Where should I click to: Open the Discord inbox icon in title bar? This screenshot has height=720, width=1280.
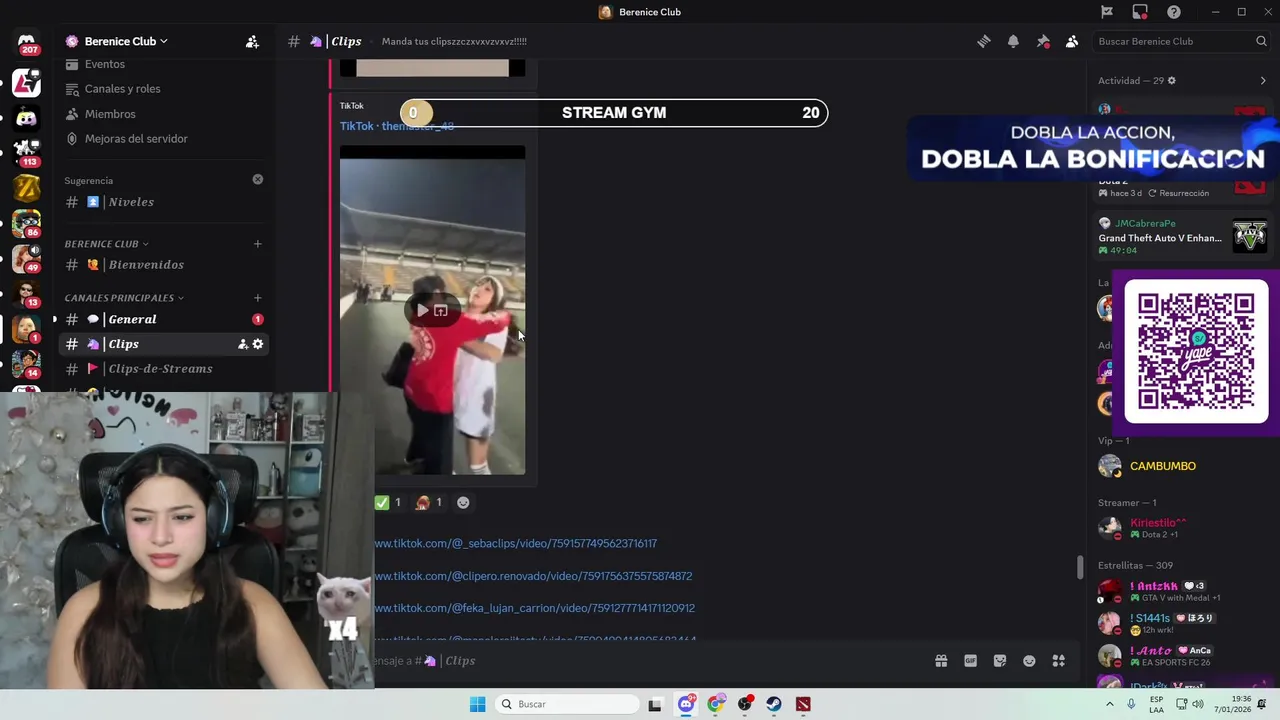tap(1140, 12)
